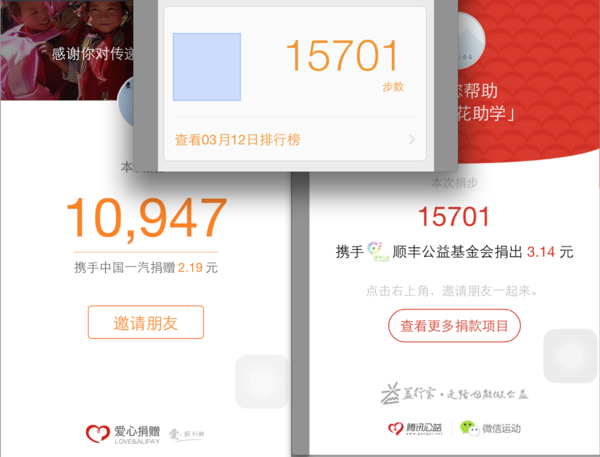Tap the AssistiveTouch button on left screen
This screenshot has width=600, height=457.
point(262,381)
